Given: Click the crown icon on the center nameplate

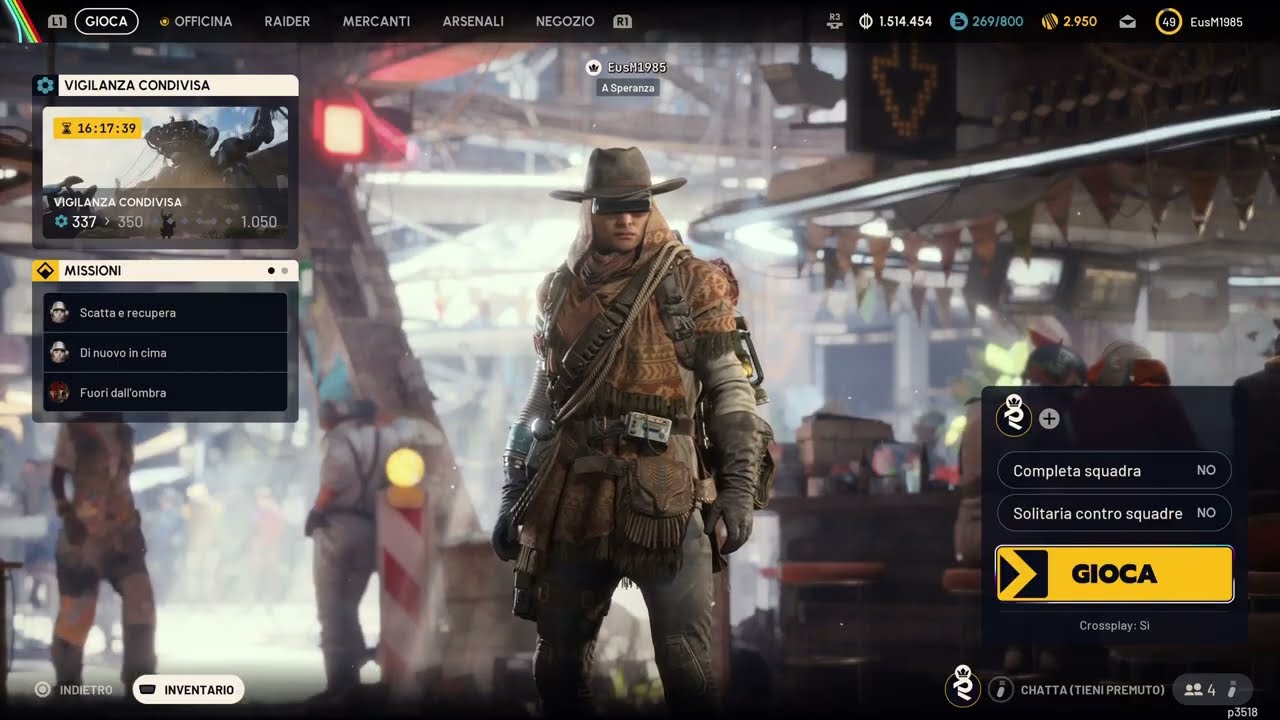Looking at the screenshot, I should click(x=594, y=67).
